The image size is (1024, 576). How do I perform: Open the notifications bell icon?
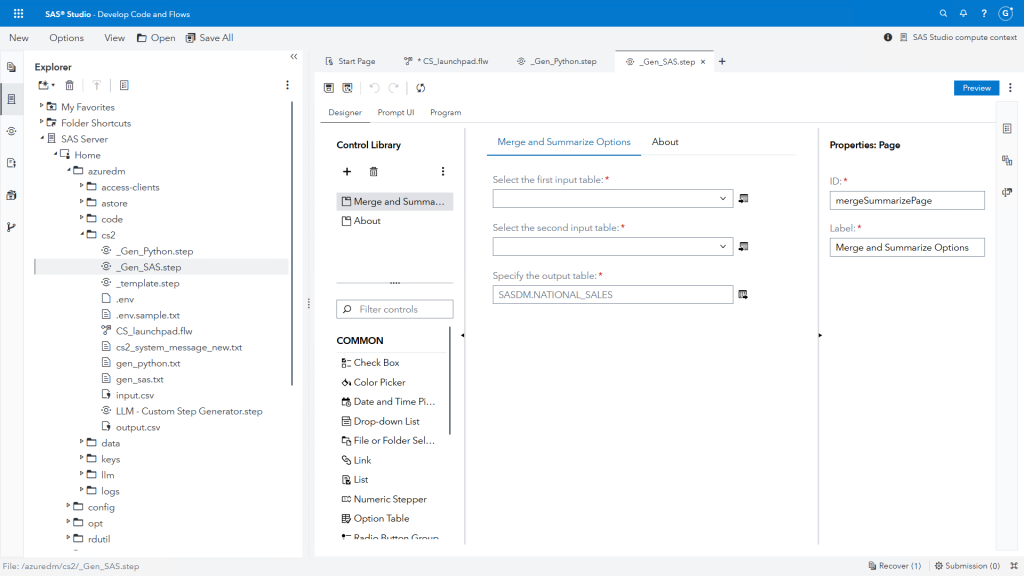(963, 14)
